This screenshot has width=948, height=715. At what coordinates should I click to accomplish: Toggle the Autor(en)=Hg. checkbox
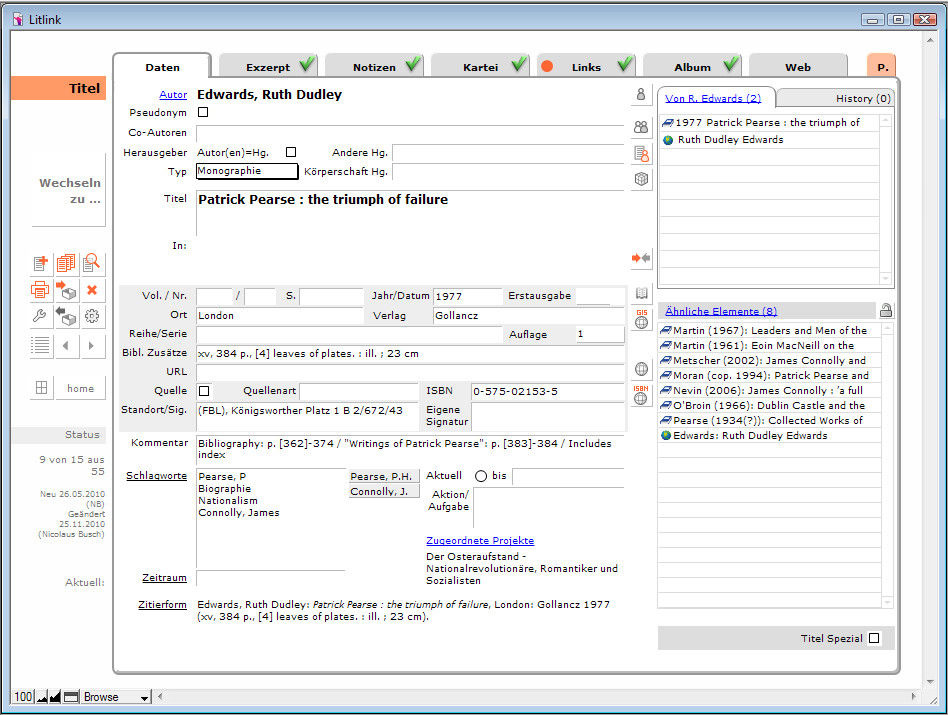[x=291, y=152]
